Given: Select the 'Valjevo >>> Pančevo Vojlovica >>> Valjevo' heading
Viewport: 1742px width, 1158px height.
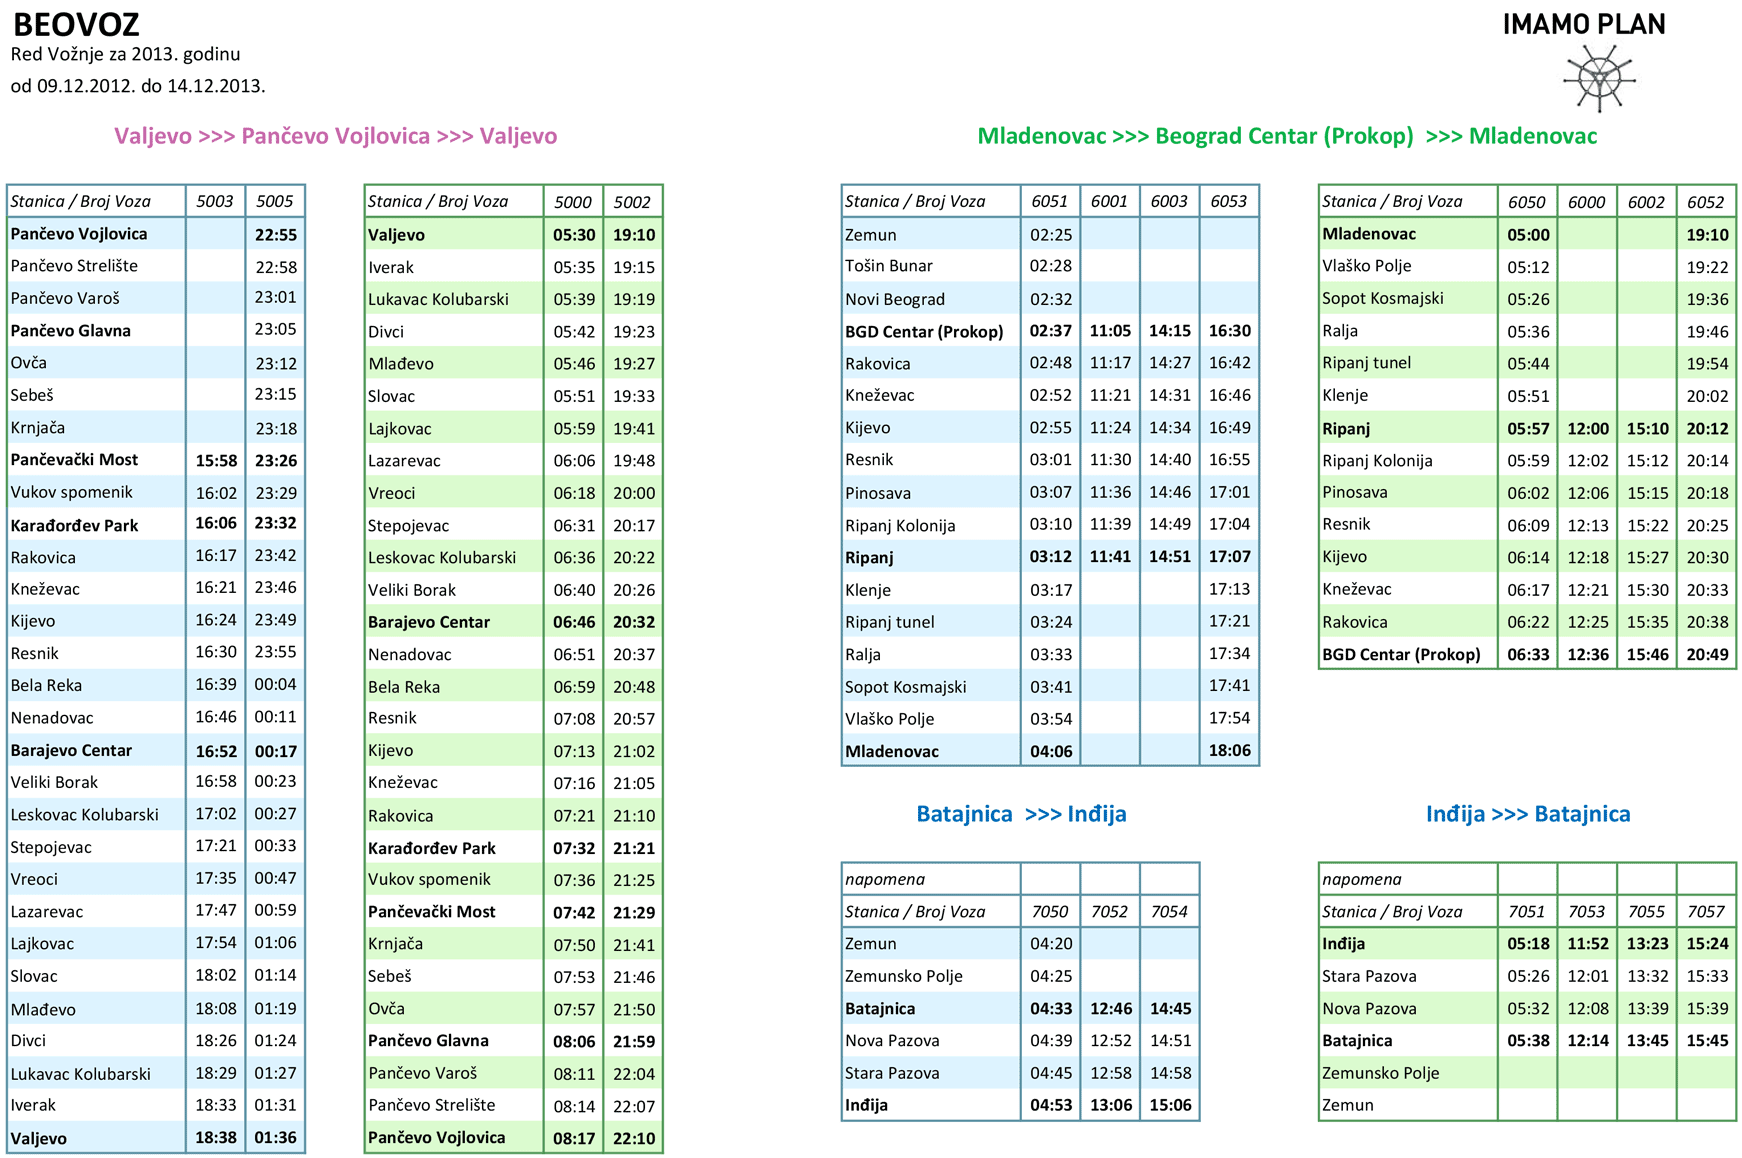Looking at the screenshot, I should (336, 136).
